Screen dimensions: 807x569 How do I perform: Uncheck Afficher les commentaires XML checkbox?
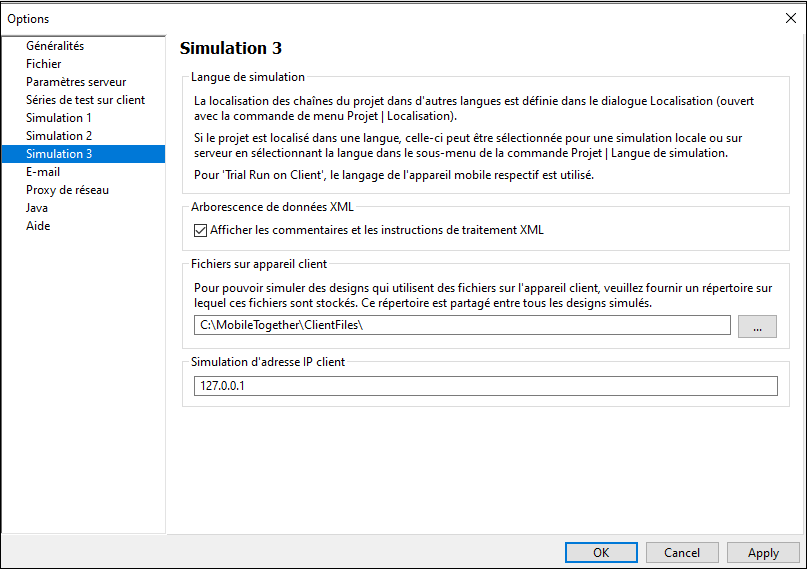click(200, 230)
